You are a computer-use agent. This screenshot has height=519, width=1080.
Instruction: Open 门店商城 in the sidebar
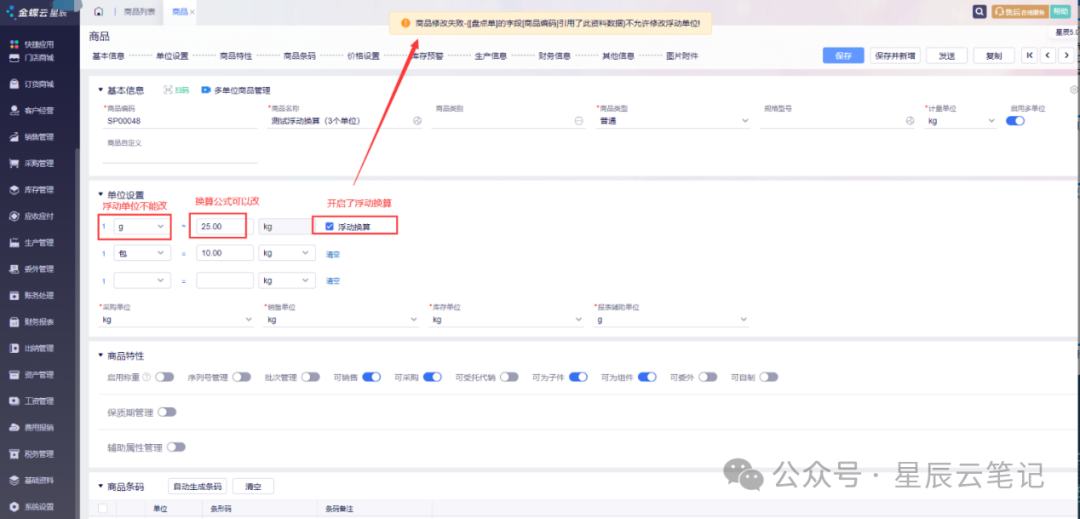32,58
